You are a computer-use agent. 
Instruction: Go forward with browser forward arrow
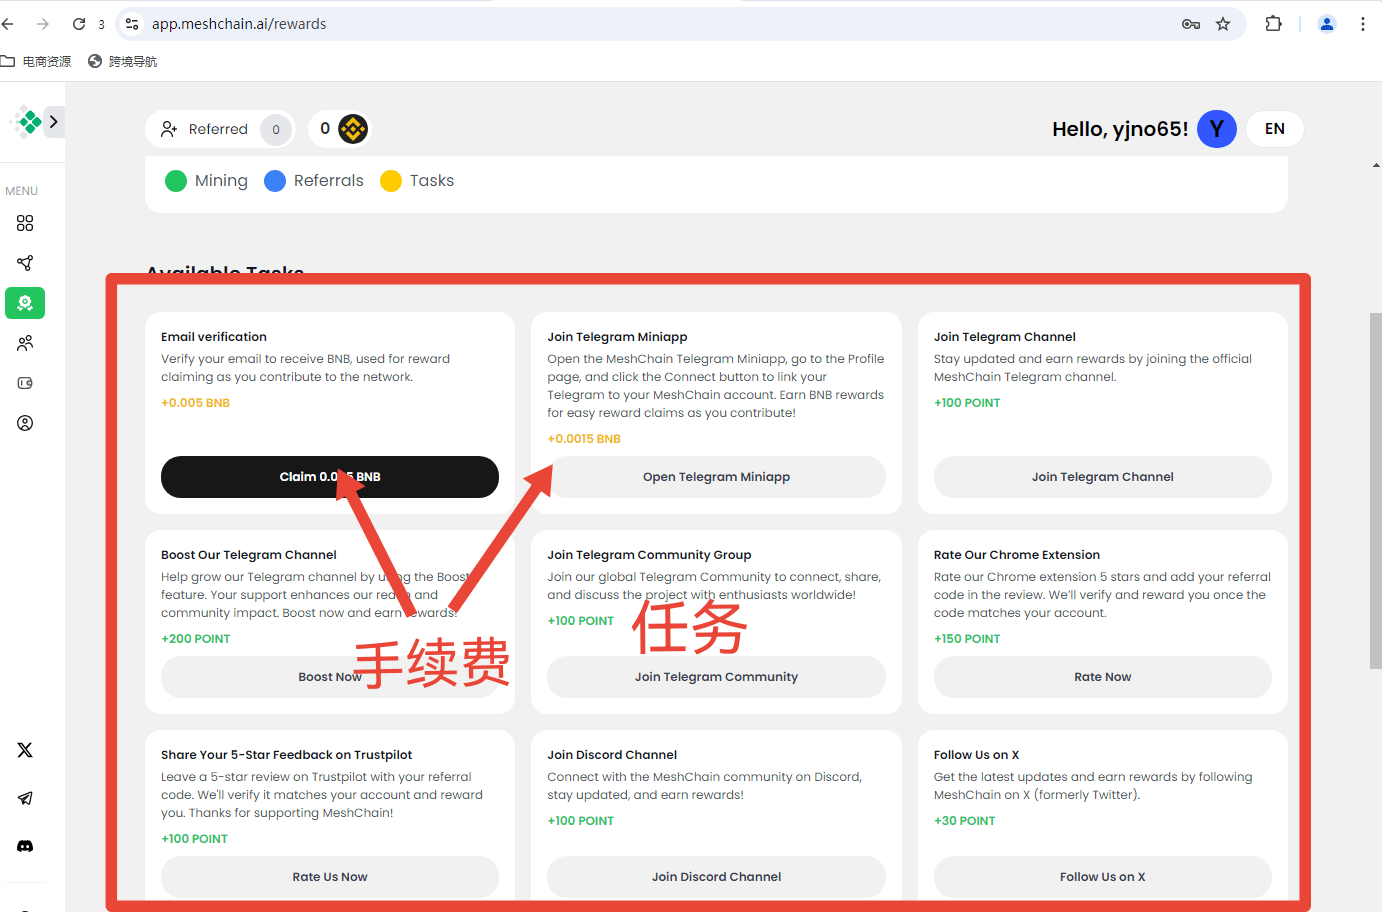pyautogui.click(x=42, y=24)
